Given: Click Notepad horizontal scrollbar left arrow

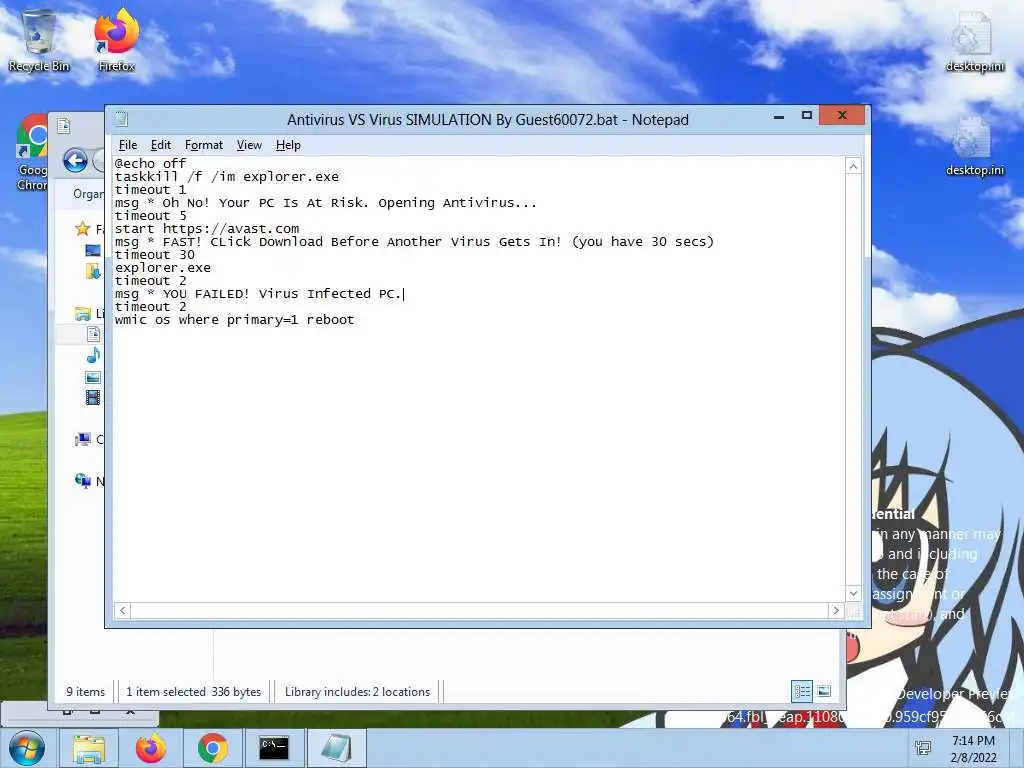Looking at the screenshot, I should 122,611.
